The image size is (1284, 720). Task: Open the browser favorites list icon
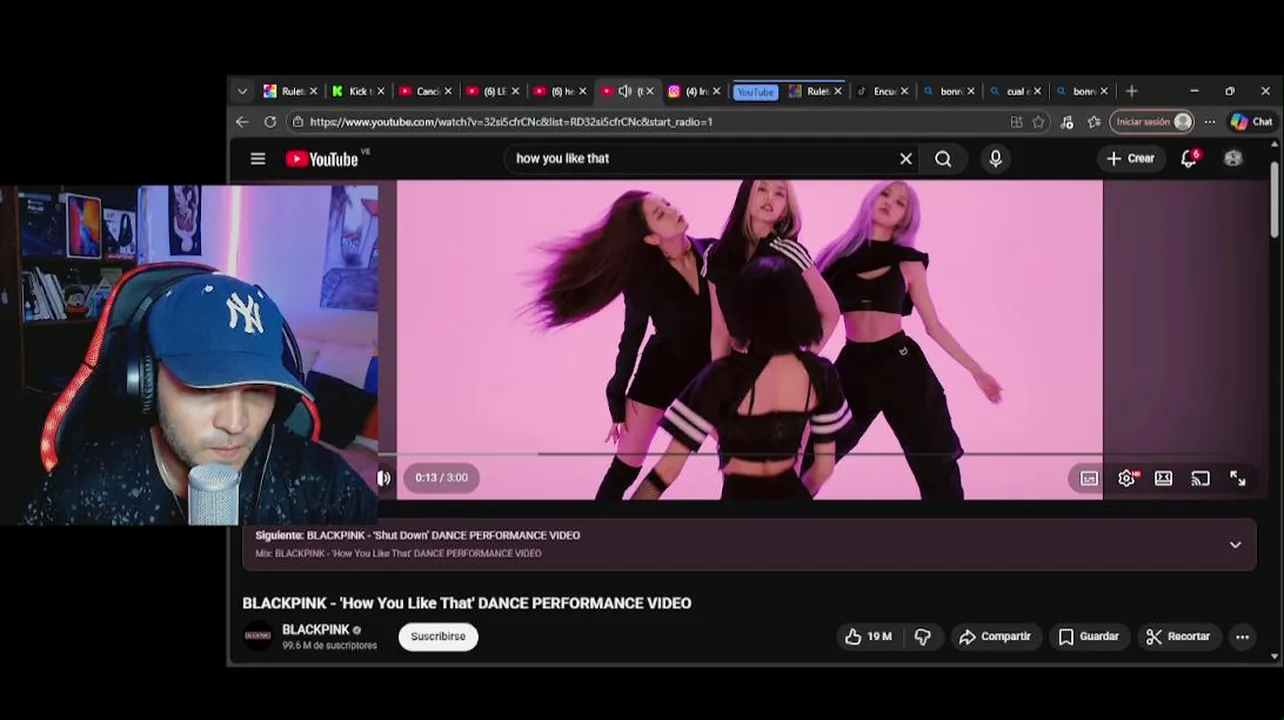point(1094,122)
